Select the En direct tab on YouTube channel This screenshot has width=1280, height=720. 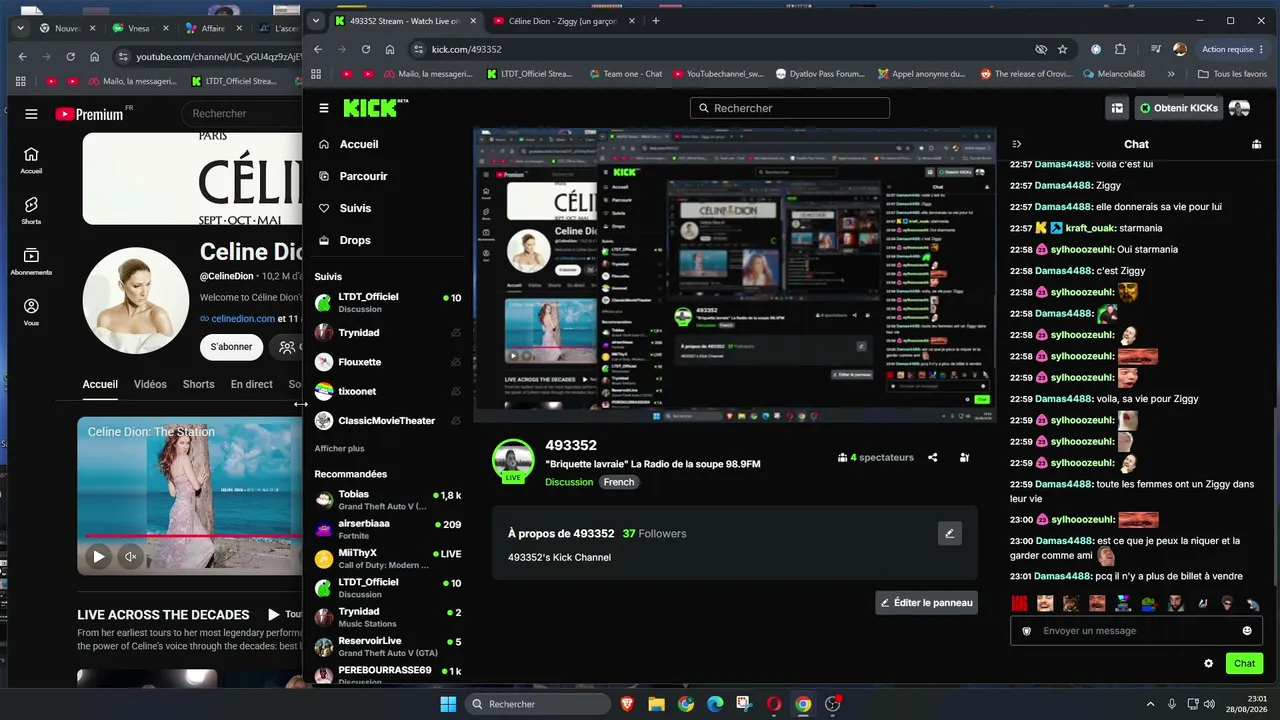pyautogui.click(x=252, y=384)
